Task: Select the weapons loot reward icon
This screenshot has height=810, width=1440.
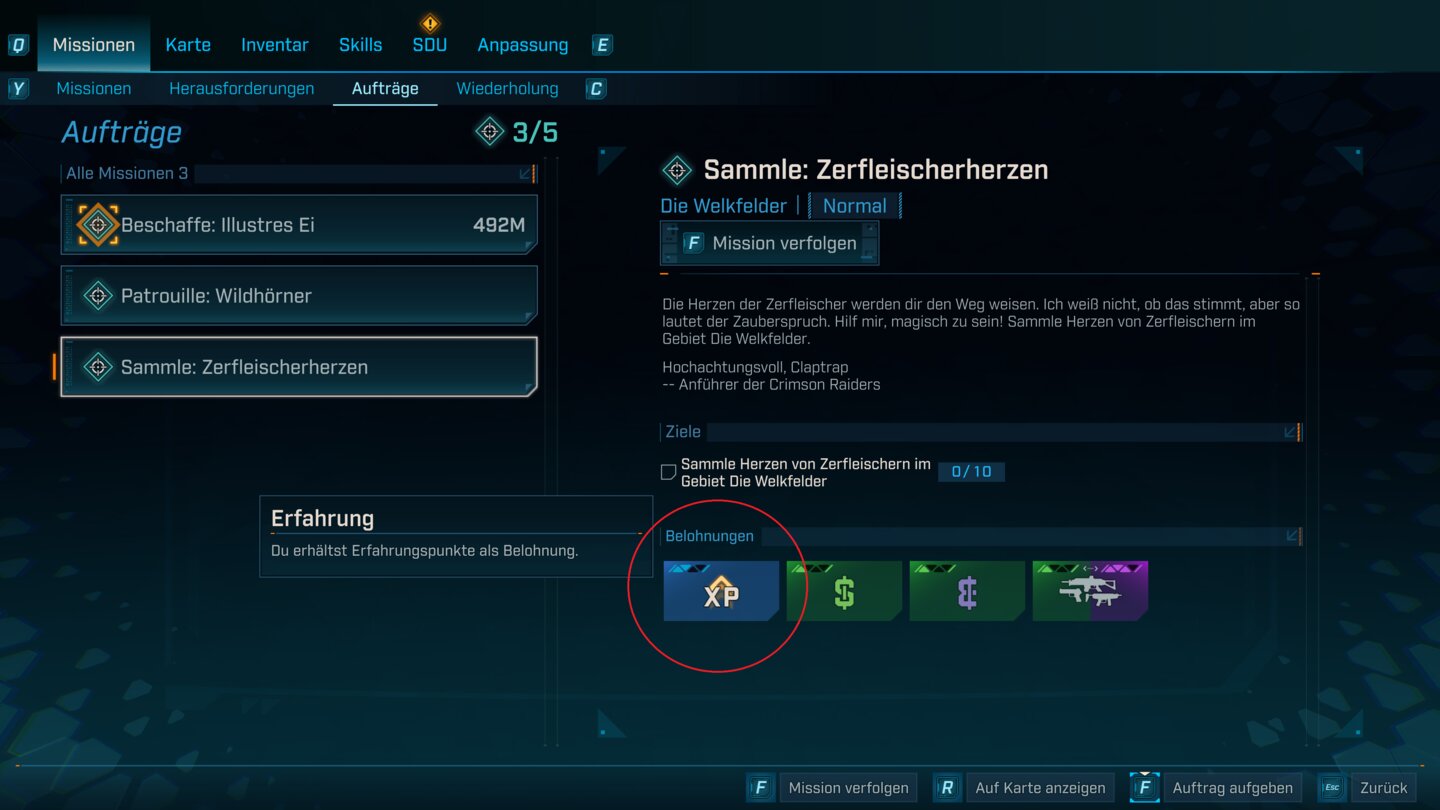Action: [x=1090, y=591]
